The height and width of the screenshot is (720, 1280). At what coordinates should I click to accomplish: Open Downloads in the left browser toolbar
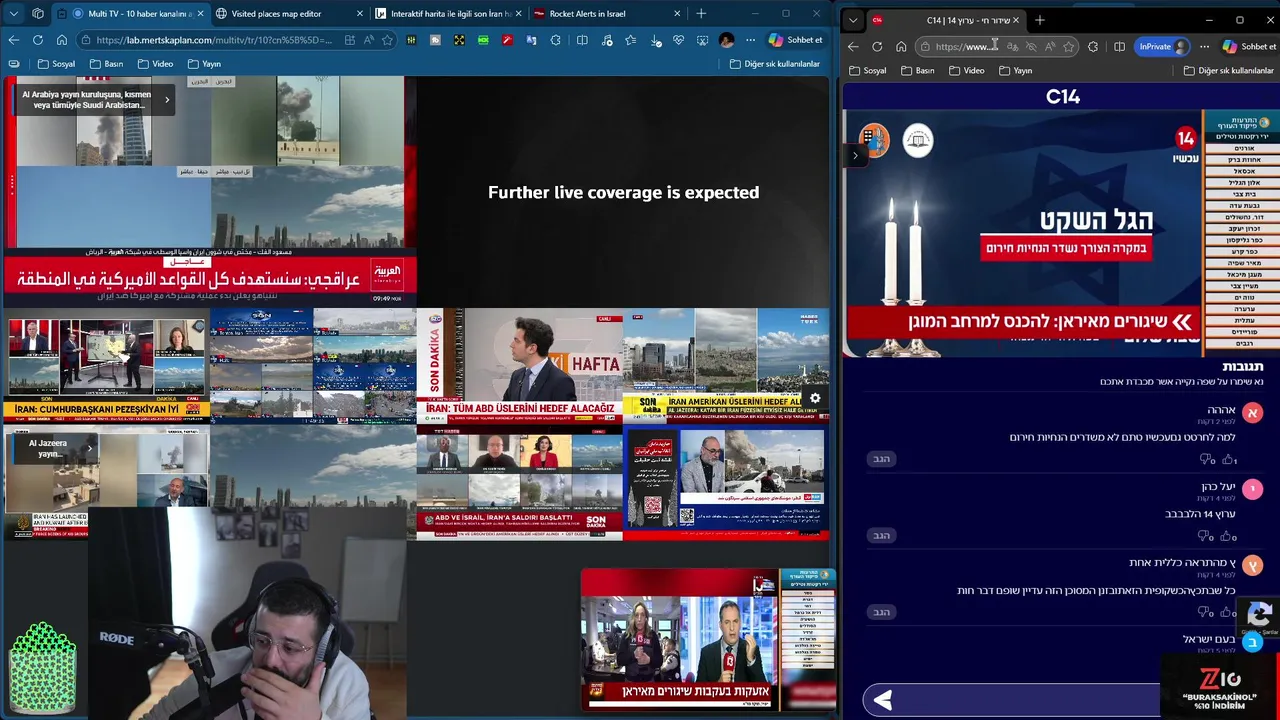(655, 40)
